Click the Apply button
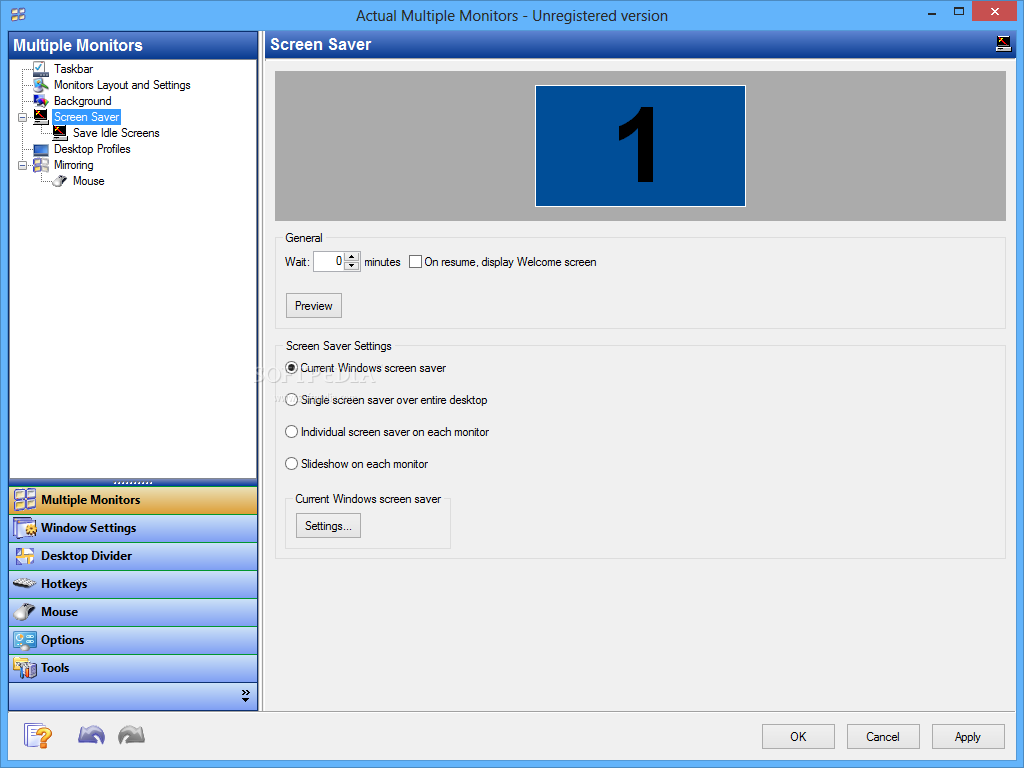Viewport: 1024px width, 768px height. point(968,737)
